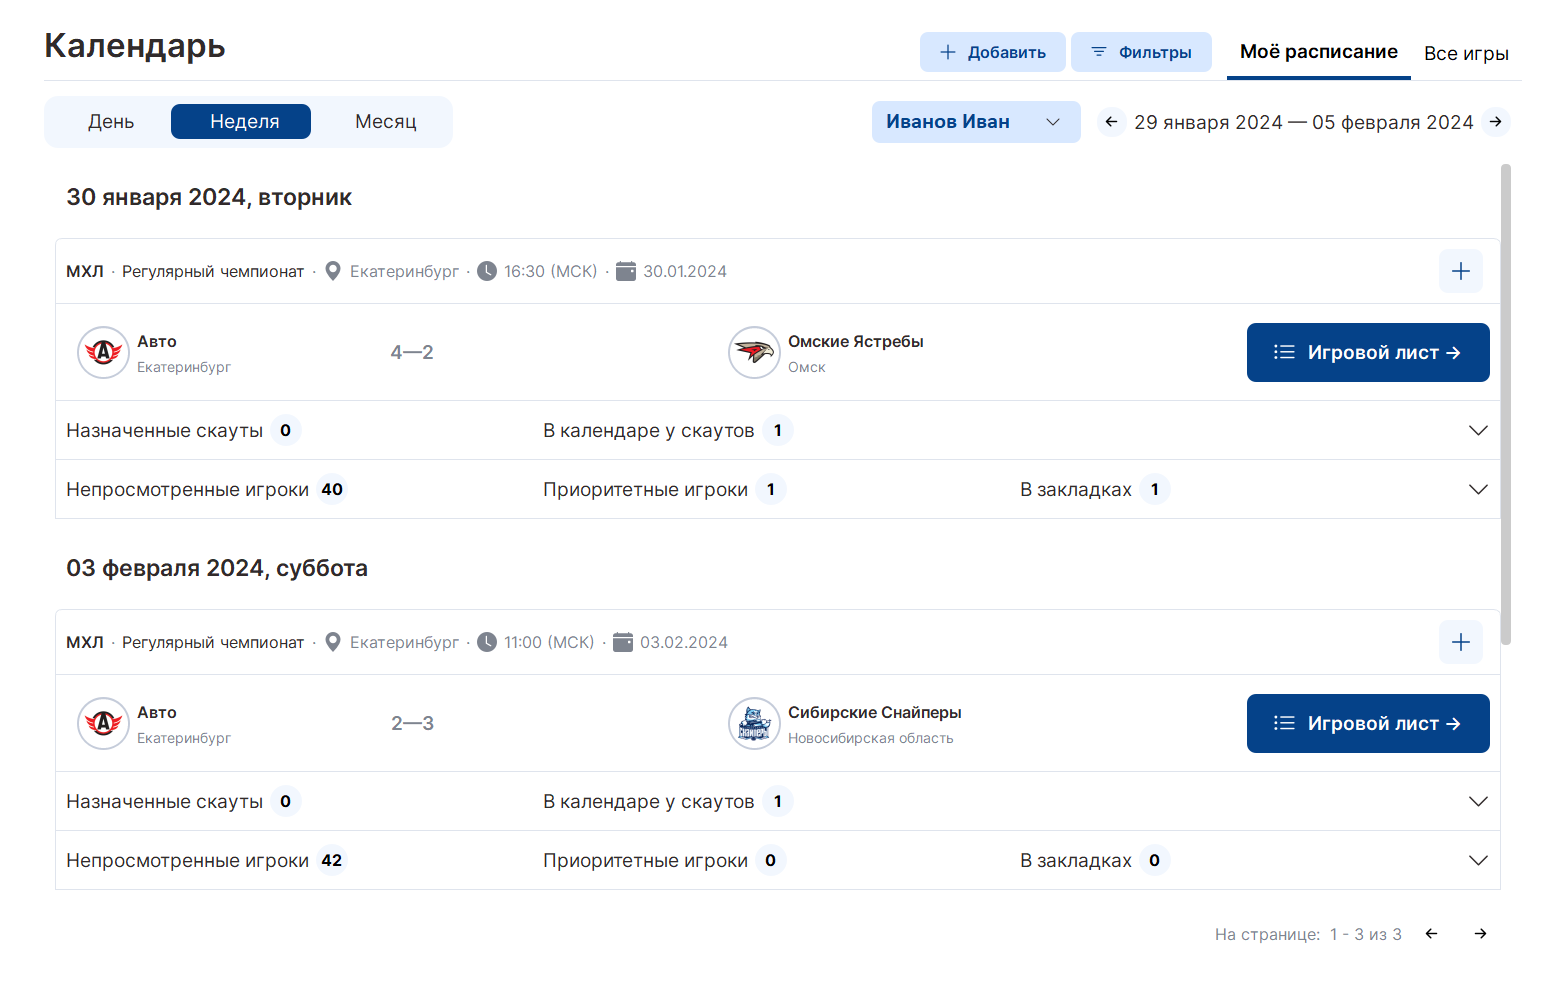
Task: Click the calendar icon next to 03.02.2024
Action: coord(623,642)
